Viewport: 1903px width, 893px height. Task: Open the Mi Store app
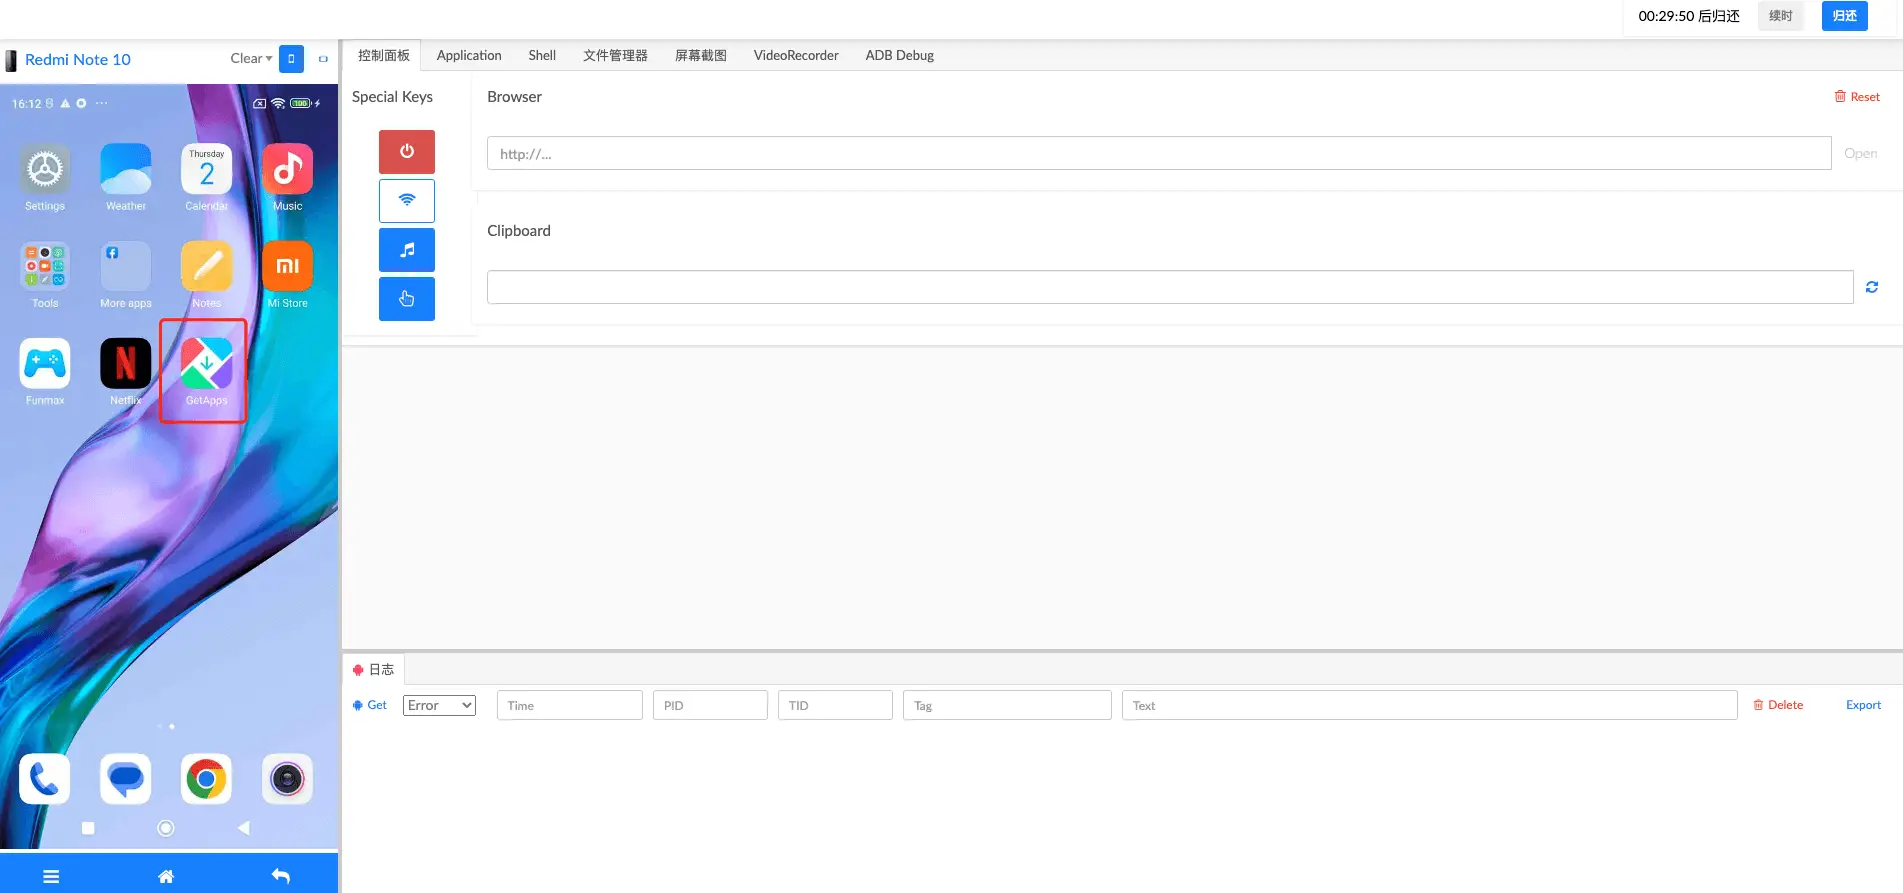[287, 269]
